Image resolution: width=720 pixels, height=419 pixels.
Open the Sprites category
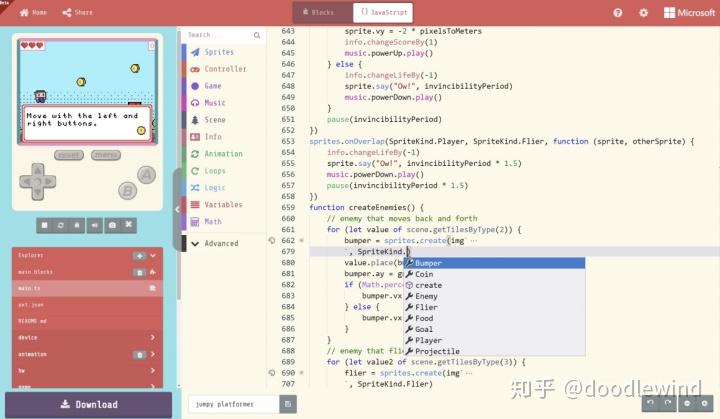[224, 52]
